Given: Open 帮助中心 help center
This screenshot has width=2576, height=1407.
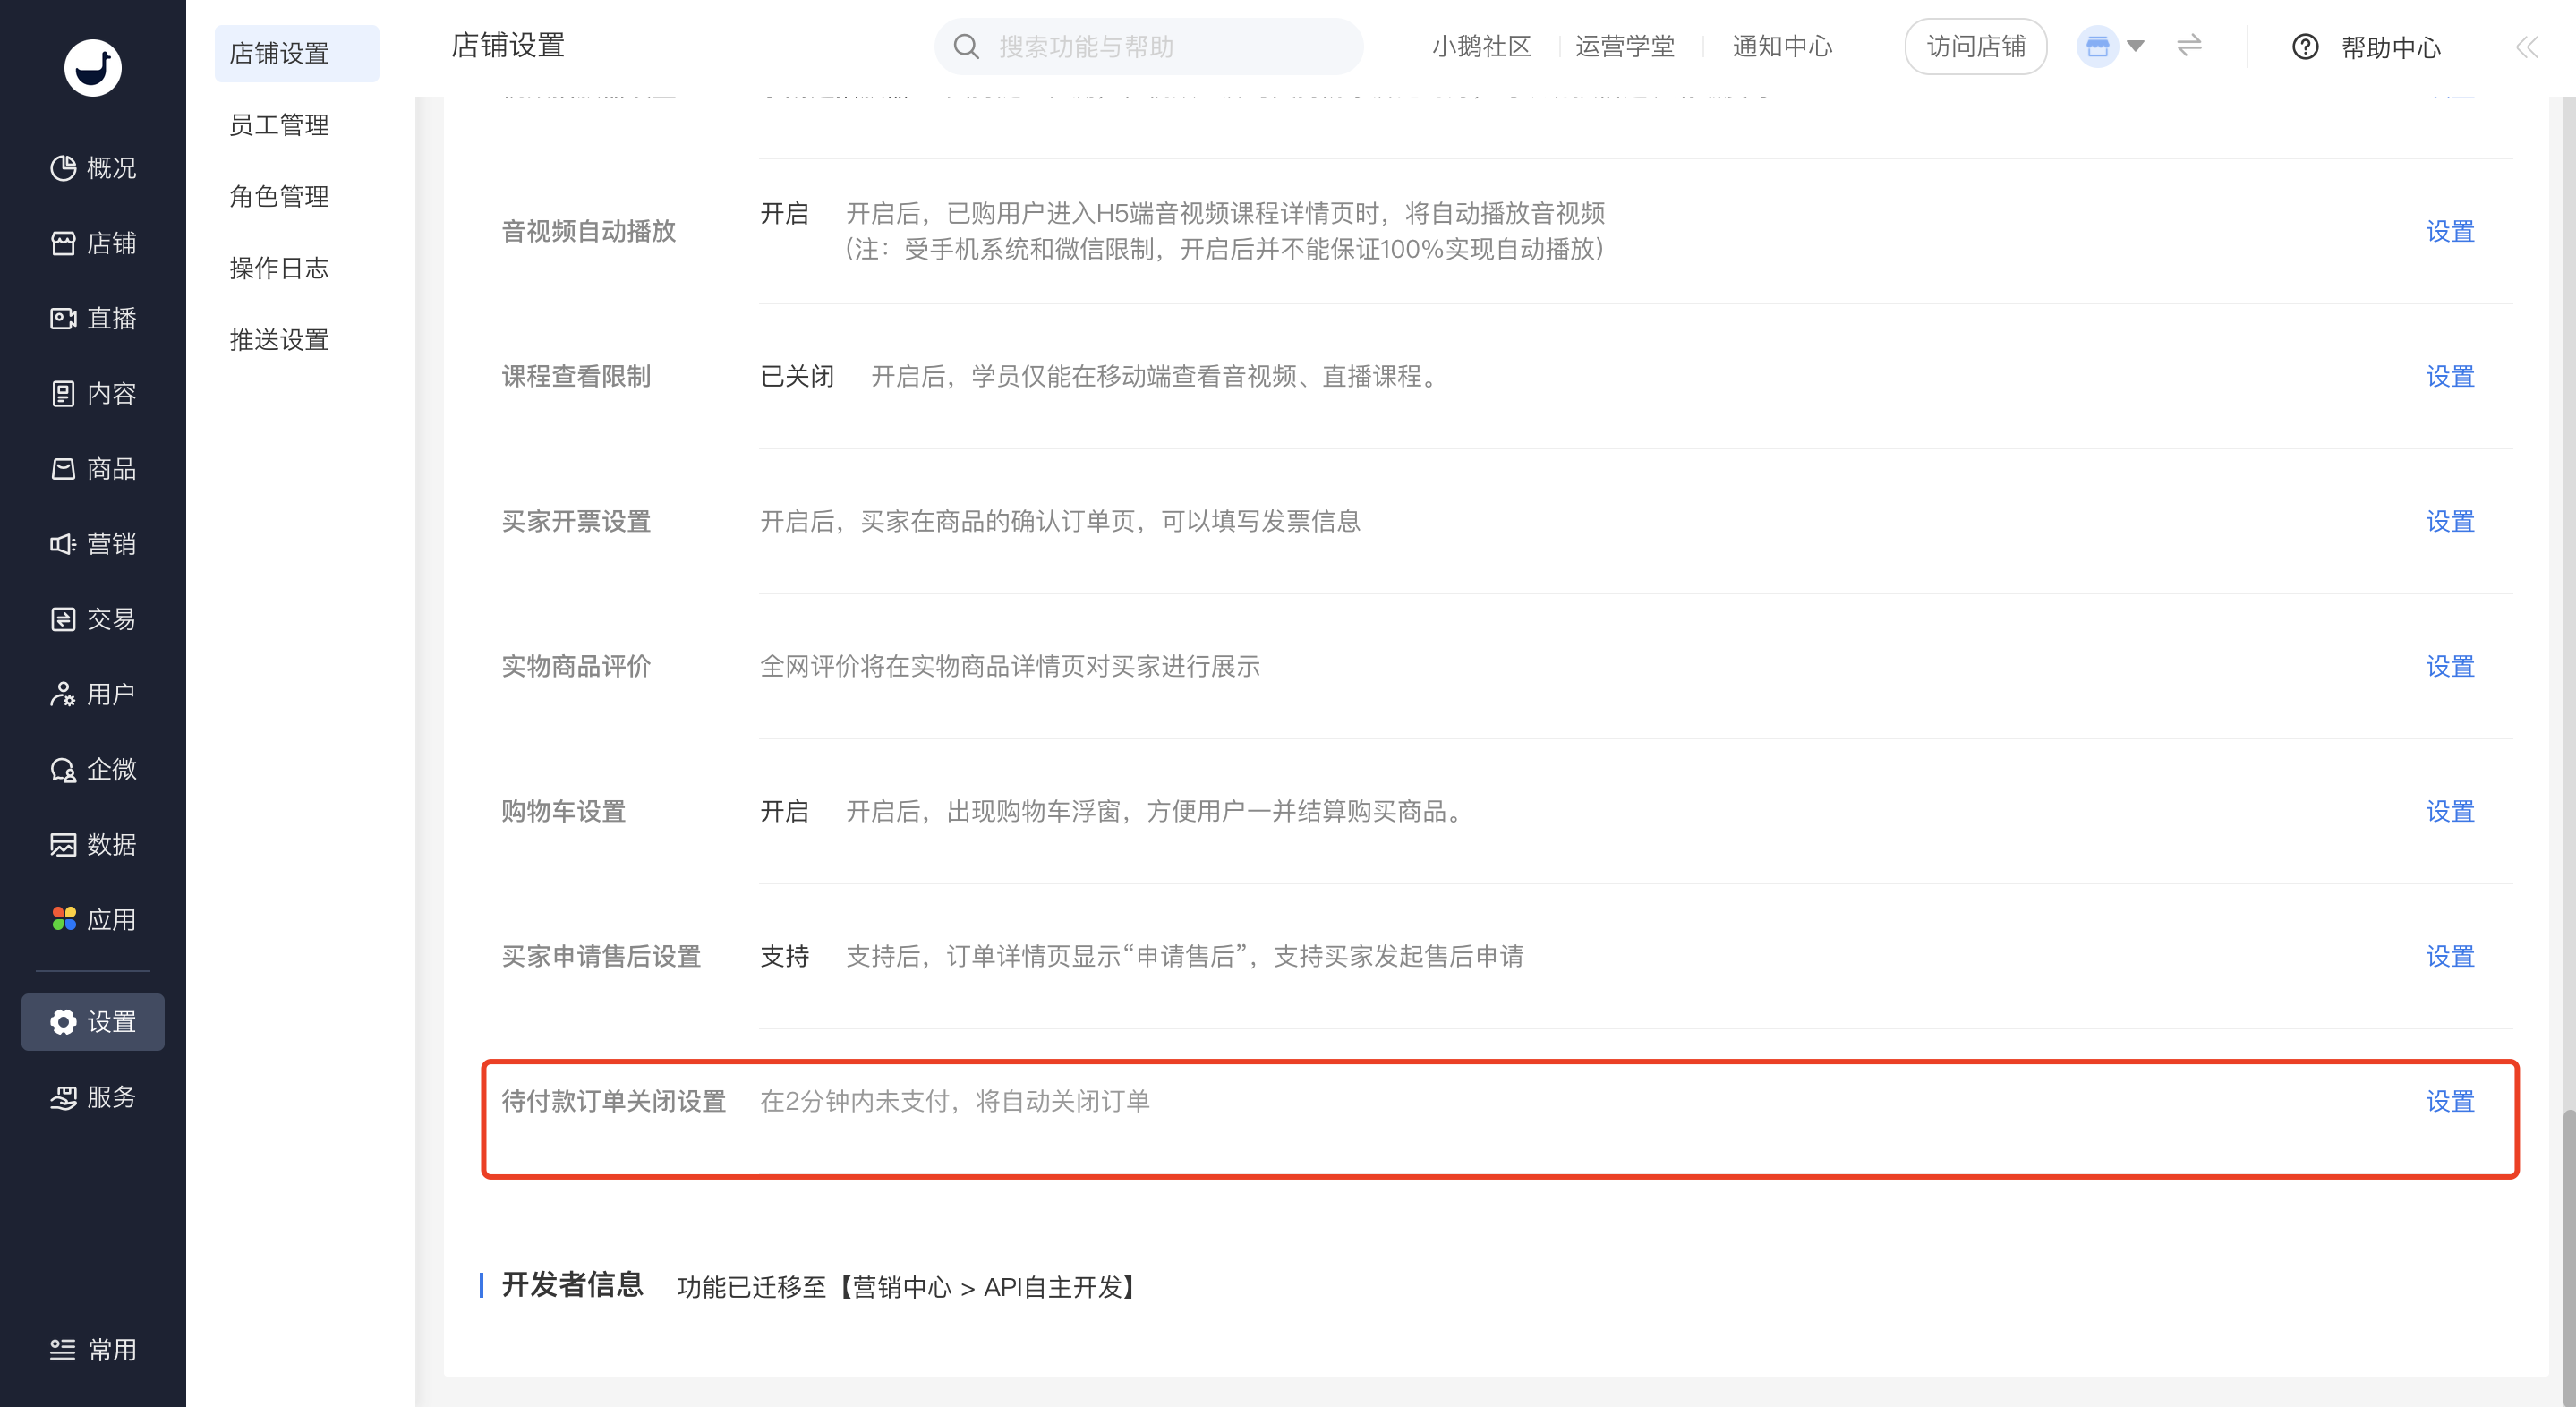Looking at the screenshot, I should pyautogui.click(x=2366, y=47).
